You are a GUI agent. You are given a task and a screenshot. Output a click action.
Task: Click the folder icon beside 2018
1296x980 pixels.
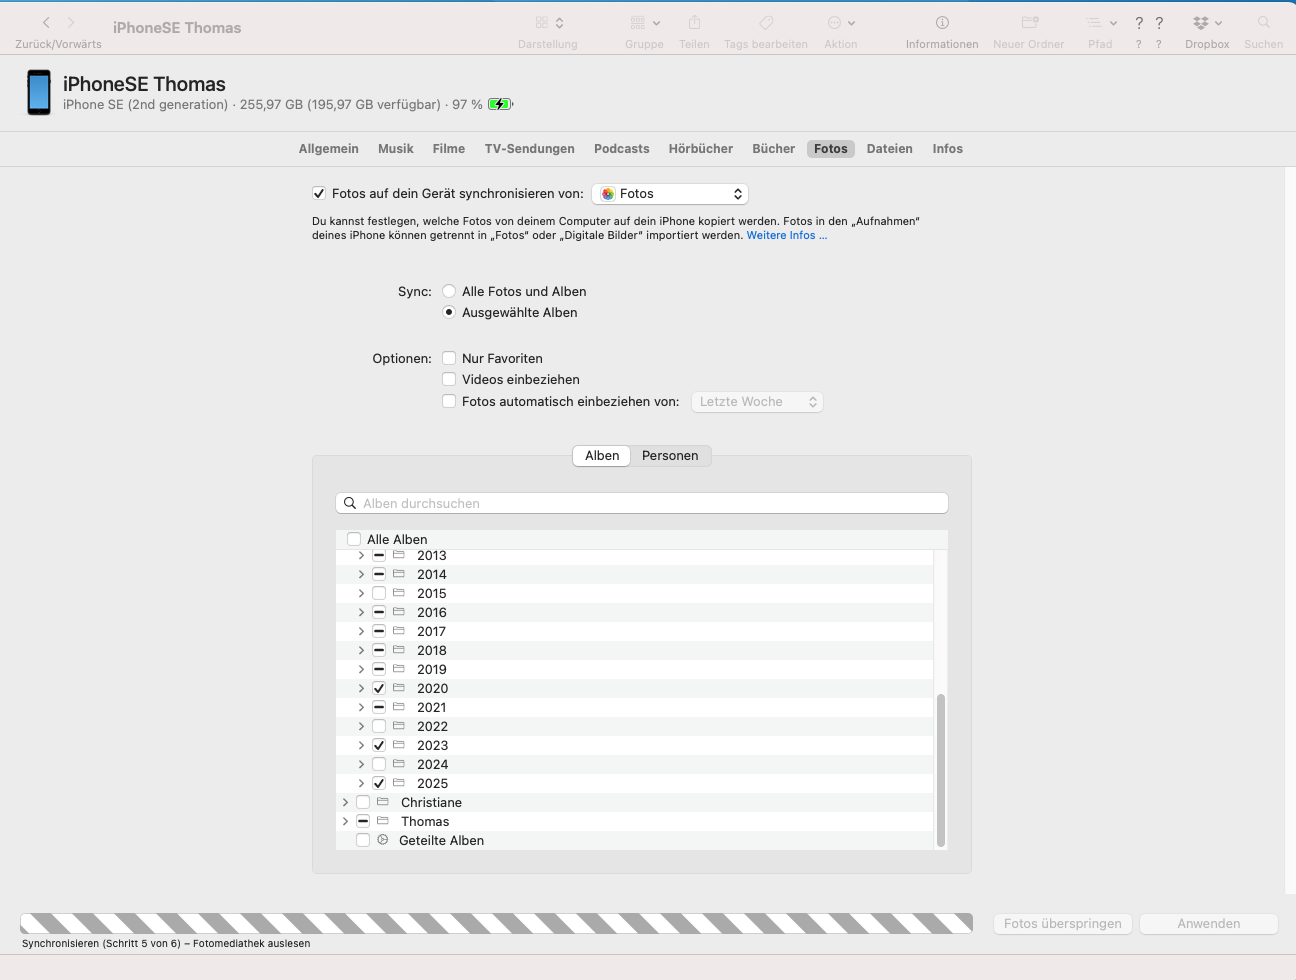[x=399, y=650]
